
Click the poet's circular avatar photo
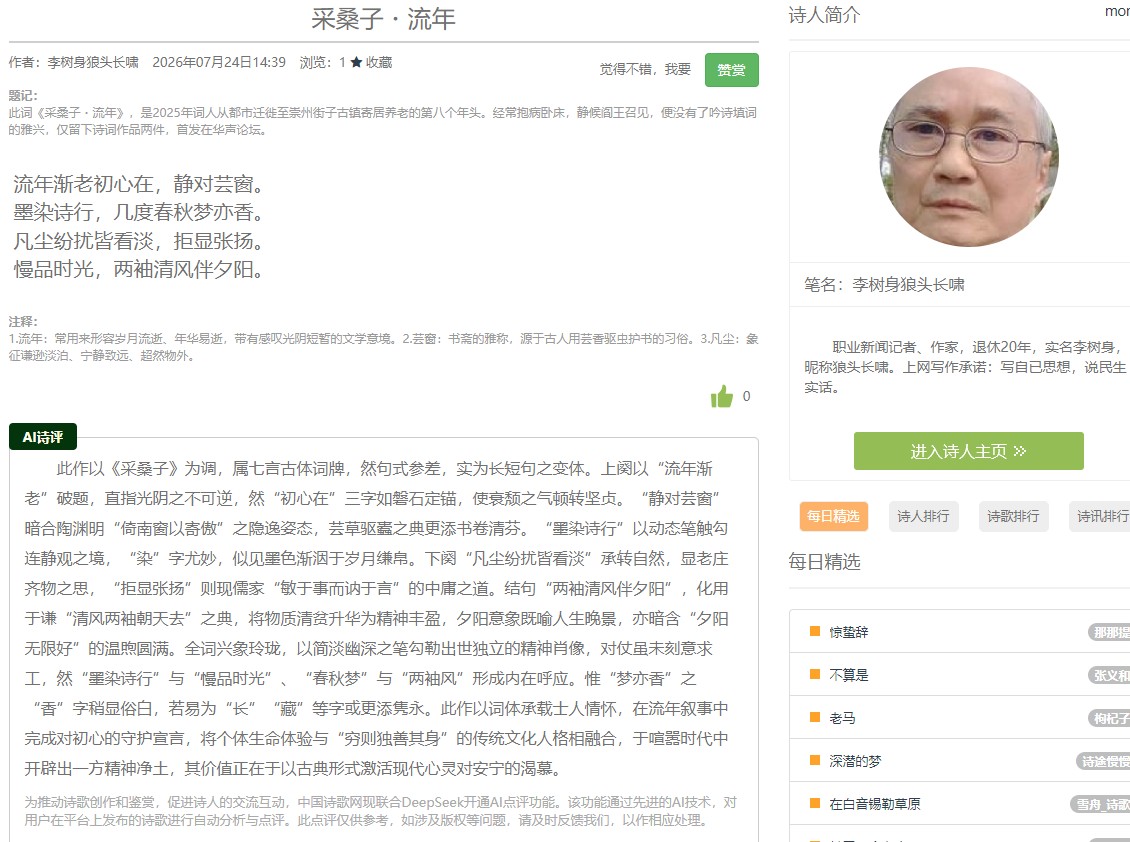969,157
